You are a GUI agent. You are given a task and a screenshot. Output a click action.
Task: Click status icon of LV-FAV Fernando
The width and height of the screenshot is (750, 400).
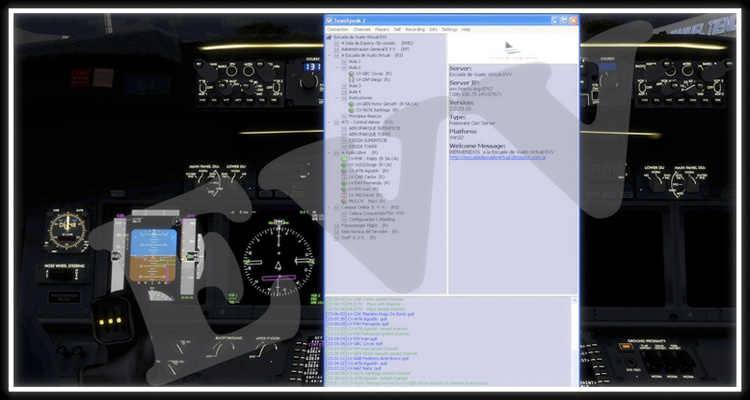tap(344, 183)
